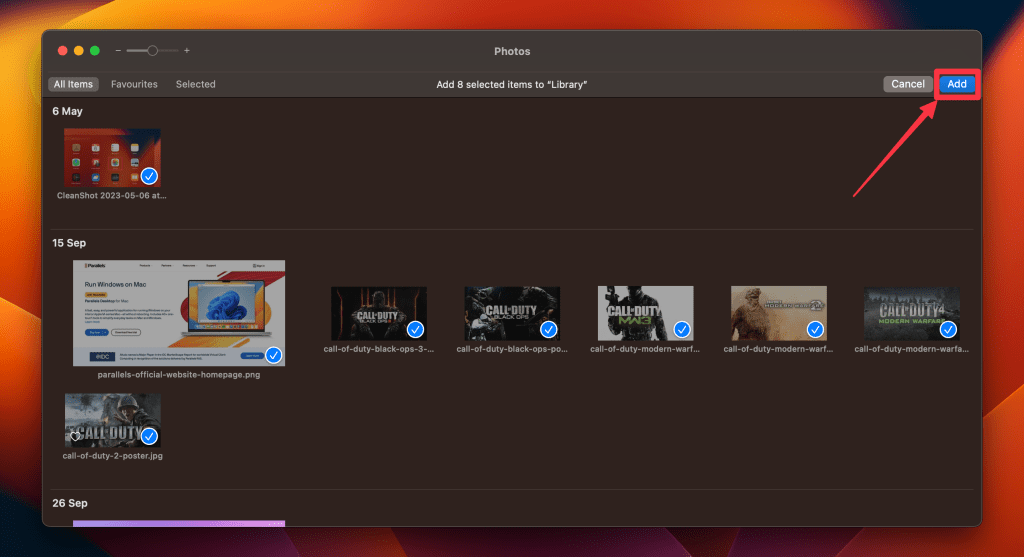Switch to the All Items tab
The height and width of the screenshot is (557, 1024).
pyautogui.click(x=73, y=84)
